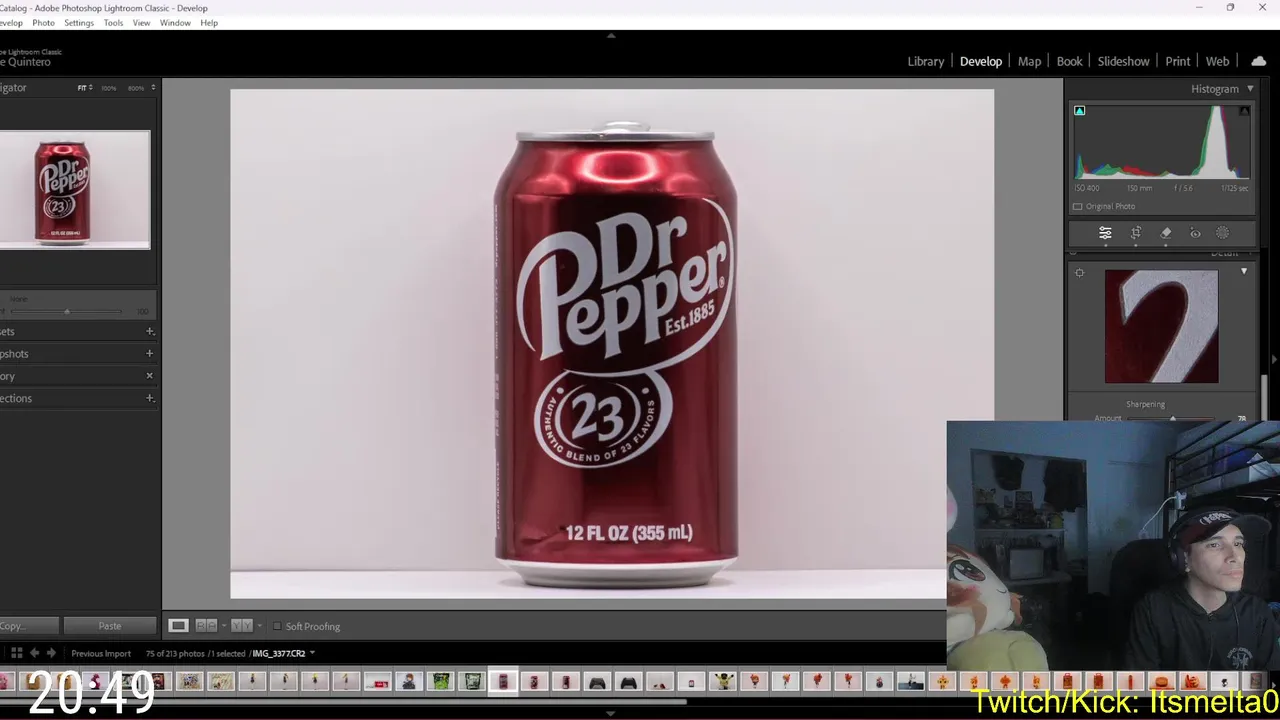Open the Slideshow module

pyautogui.click(x=1123, y=61)
